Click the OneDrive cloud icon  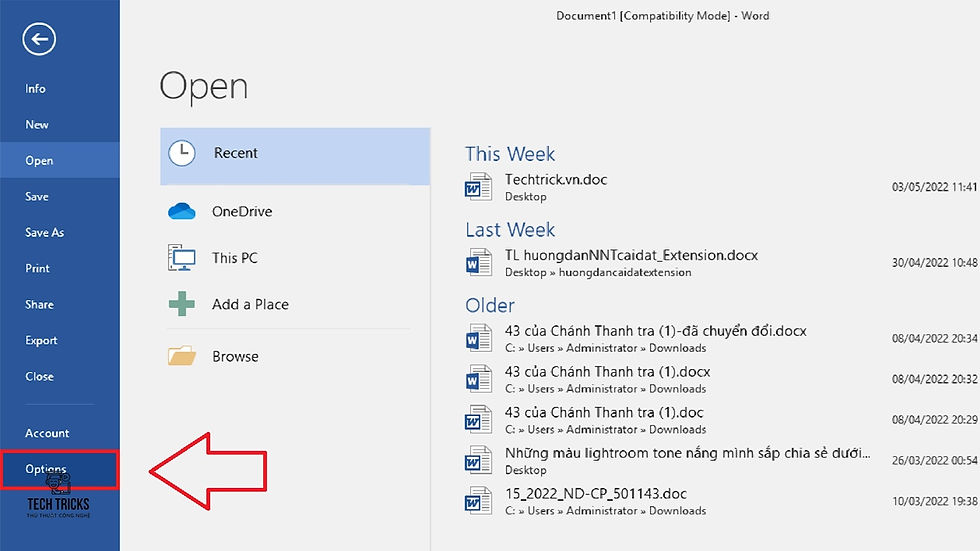pyautogui.click(x=182, y=211)
